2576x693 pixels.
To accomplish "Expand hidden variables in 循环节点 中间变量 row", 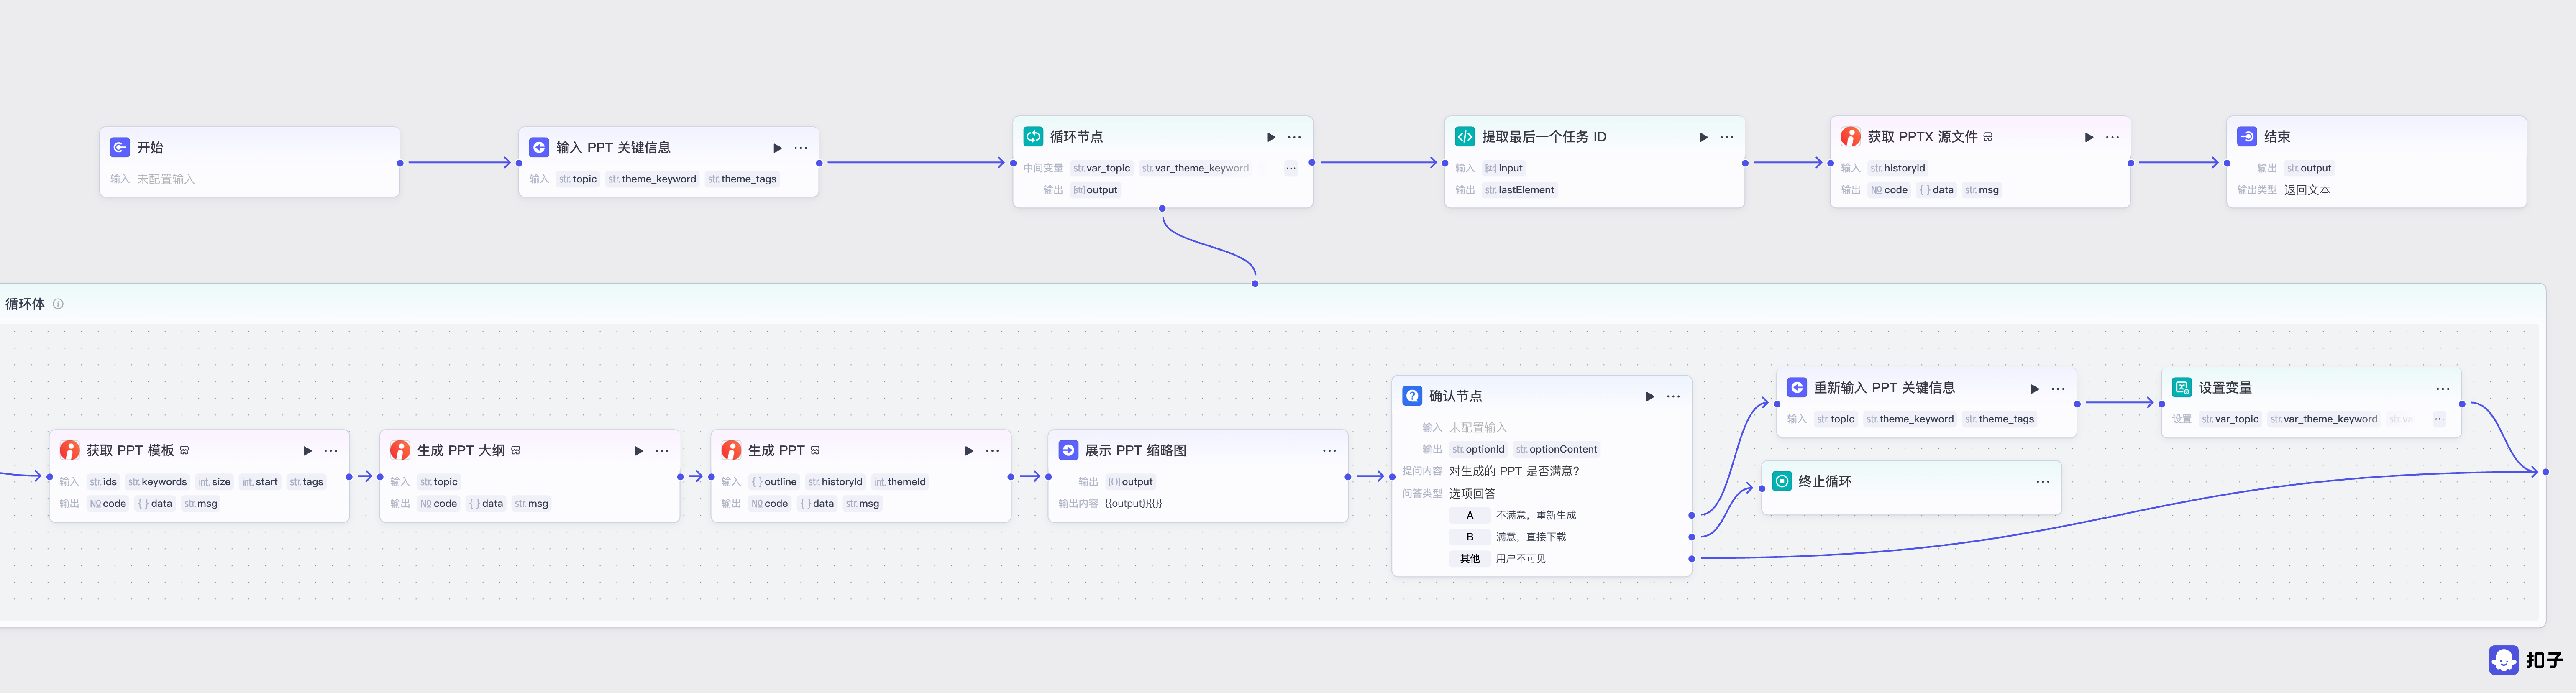I will click(x=1291, y=168).
